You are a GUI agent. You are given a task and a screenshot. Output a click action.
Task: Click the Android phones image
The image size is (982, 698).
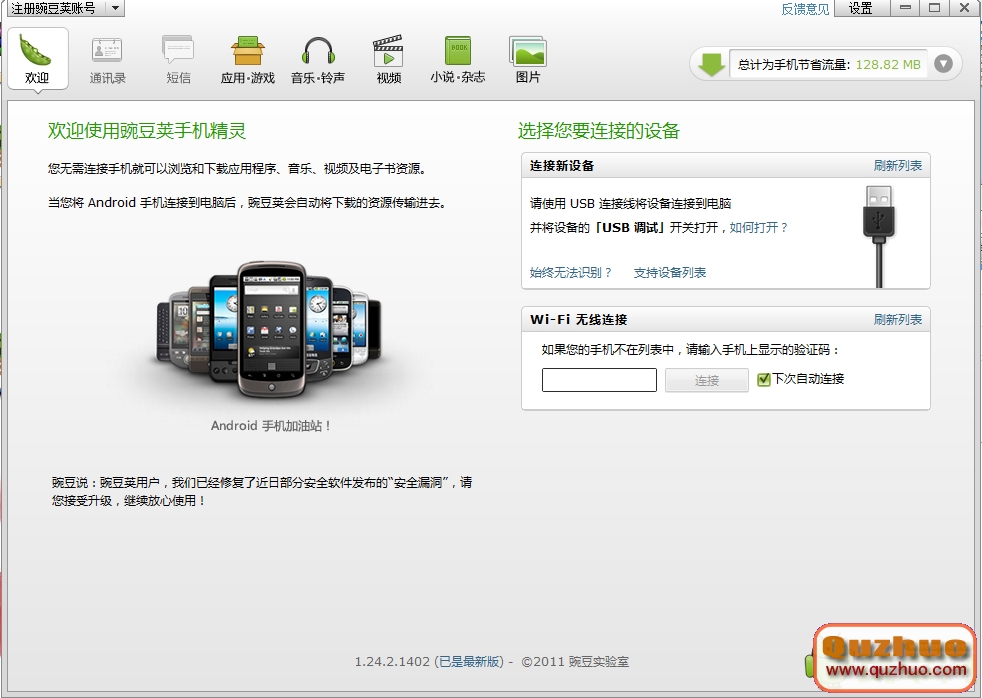[x=269, y=330]
